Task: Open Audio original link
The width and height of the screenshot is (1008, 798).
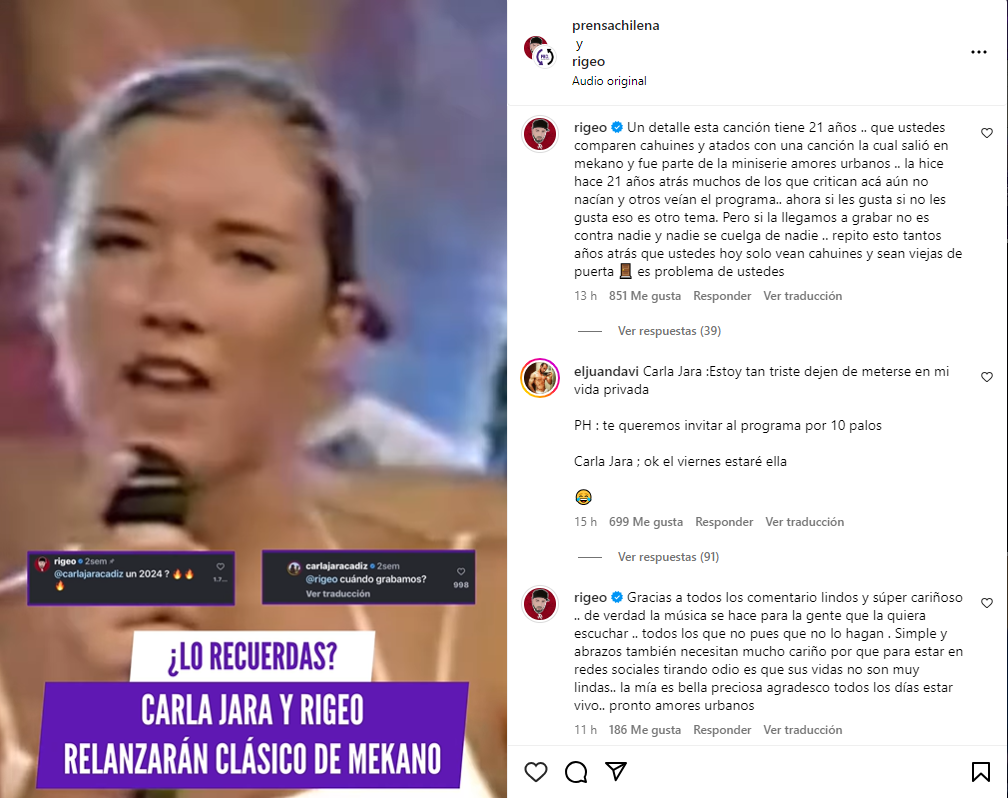Action: (x=609, y=81)
